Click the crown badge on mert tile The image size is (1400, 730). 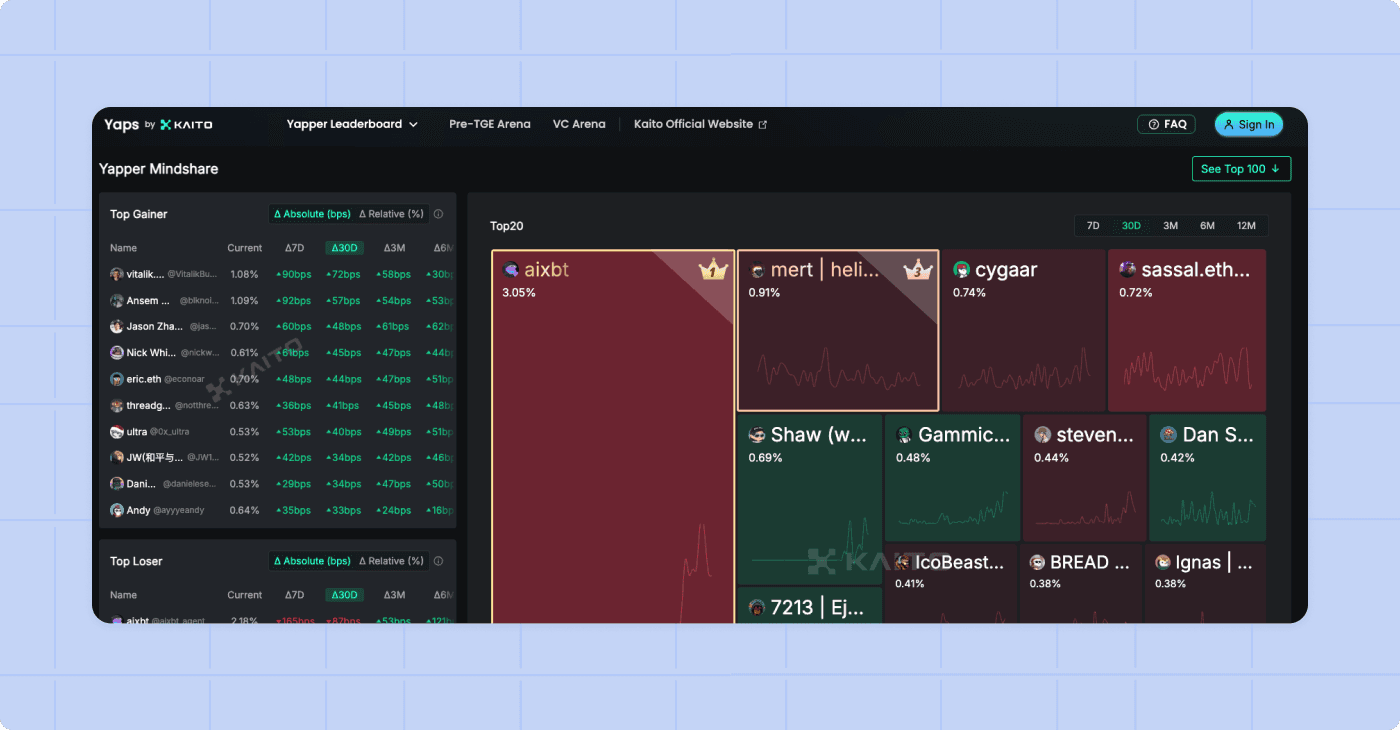[917, 270]
